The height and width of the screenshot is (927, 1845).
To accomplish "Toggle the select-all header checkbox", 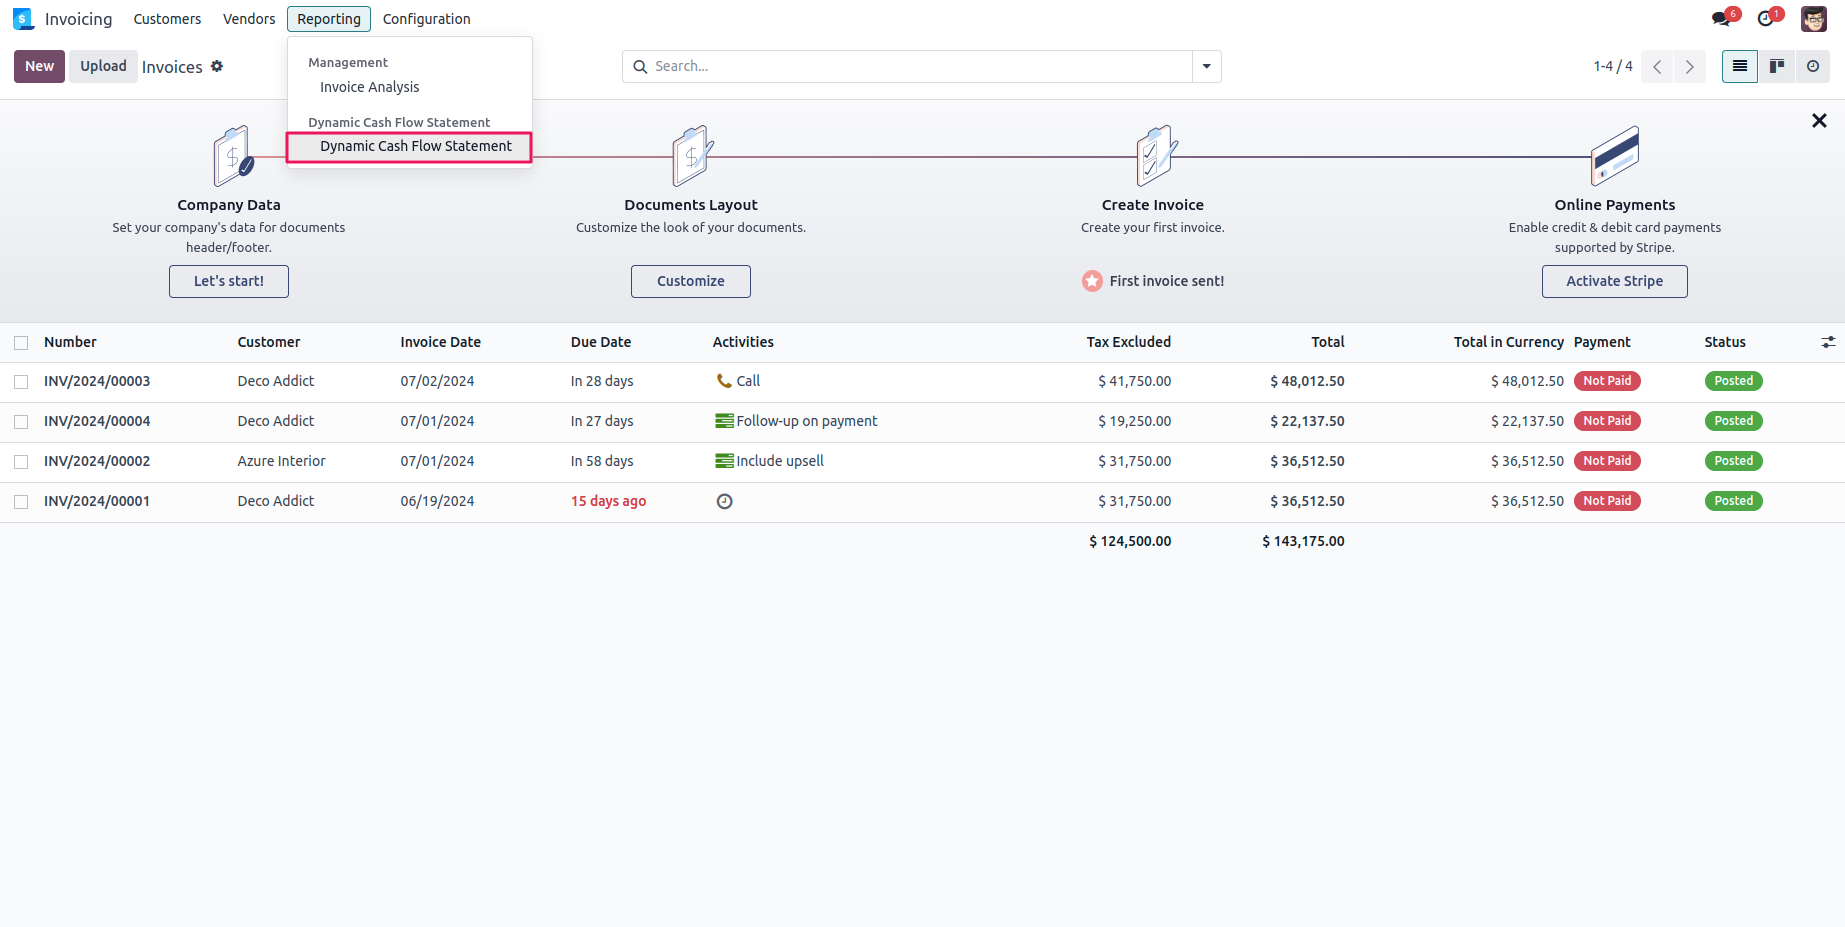I will tap(21, 343).
